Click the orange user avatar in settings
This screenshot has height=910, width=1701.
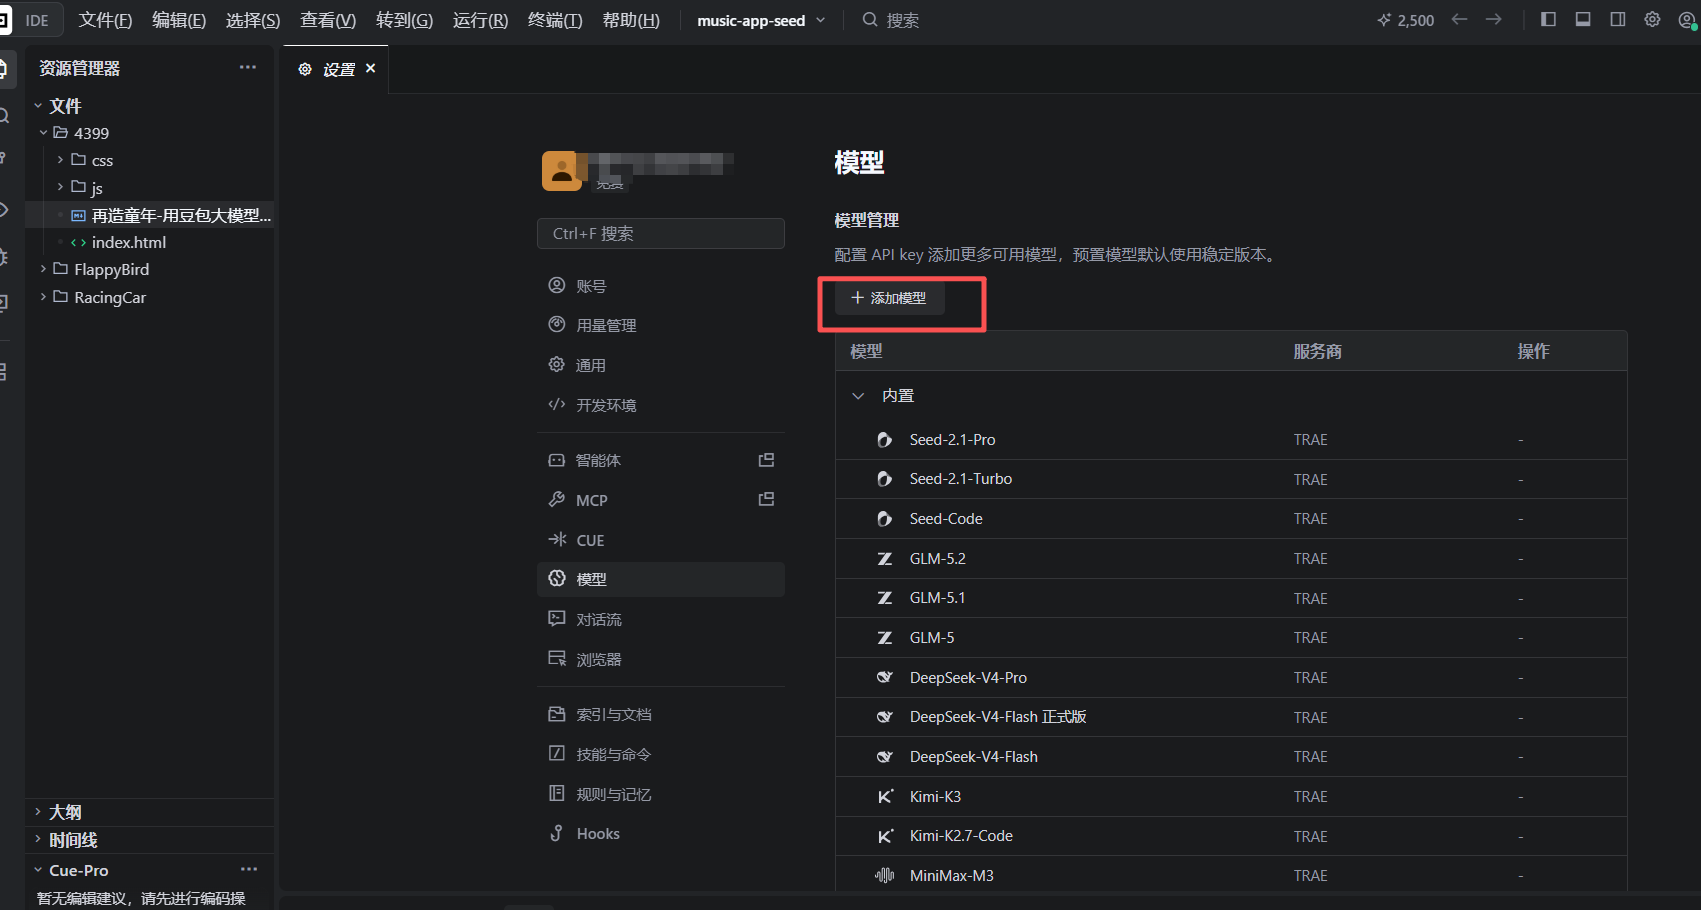561,171
